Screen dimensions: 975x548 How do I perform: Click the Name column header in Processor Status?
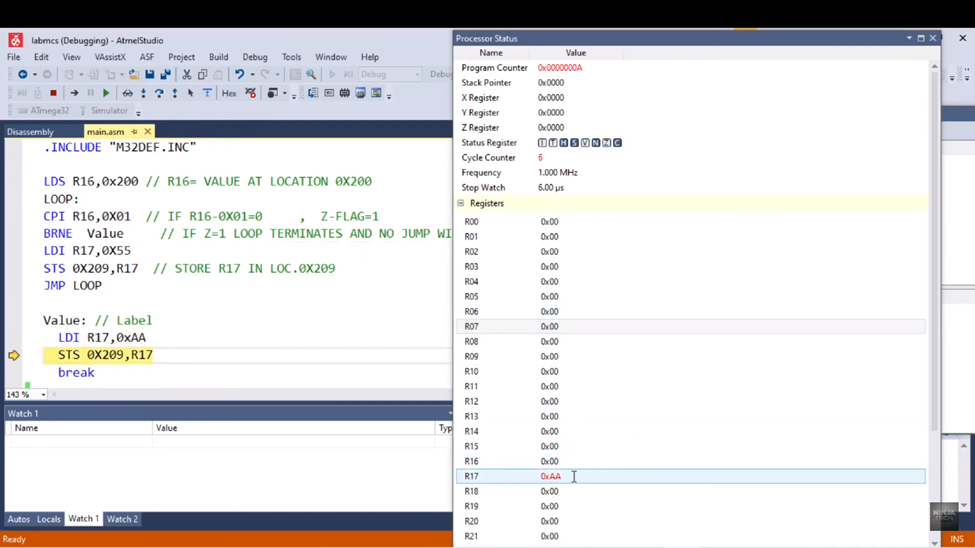(491, 53)
